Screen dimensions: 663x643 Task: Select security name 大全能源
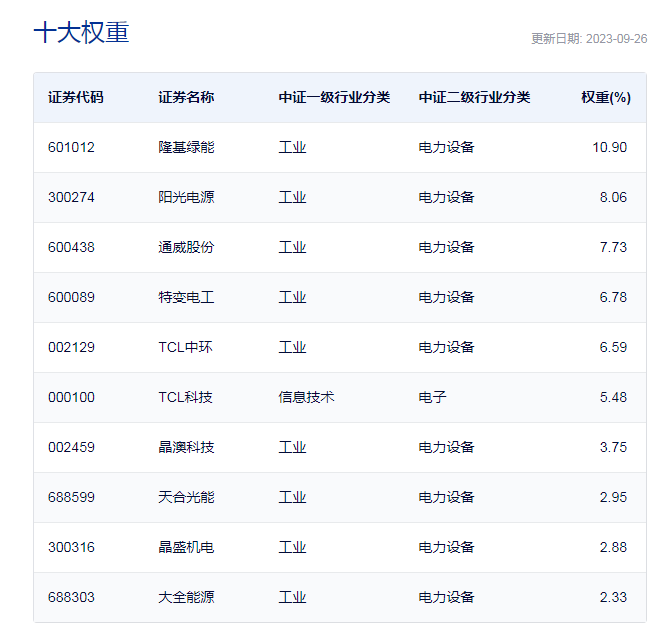pyautogui.click(x=186, y=597)
